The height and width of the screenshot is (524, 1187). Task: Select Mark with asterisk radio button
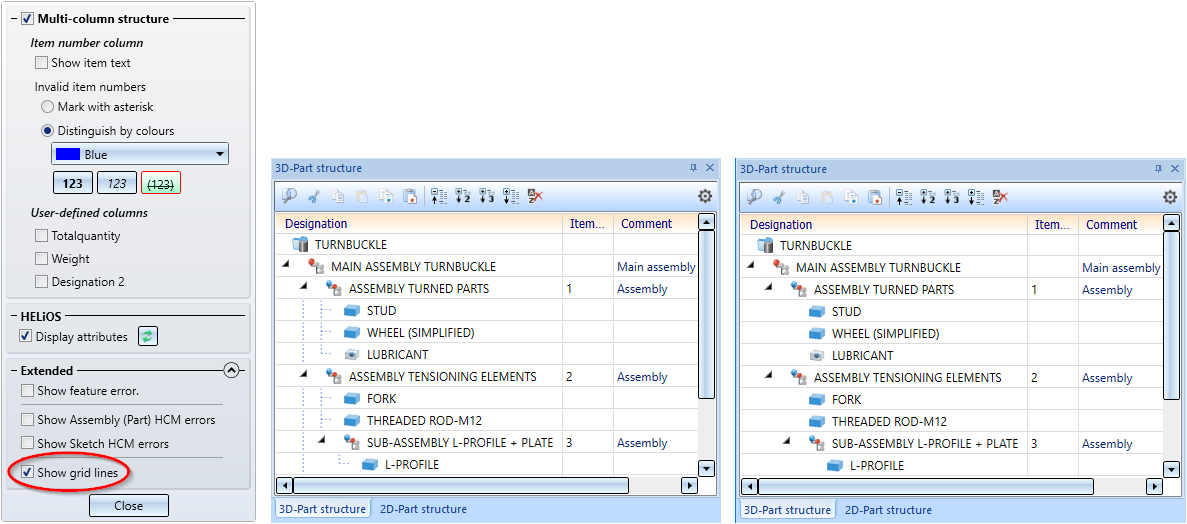(48, 107)
